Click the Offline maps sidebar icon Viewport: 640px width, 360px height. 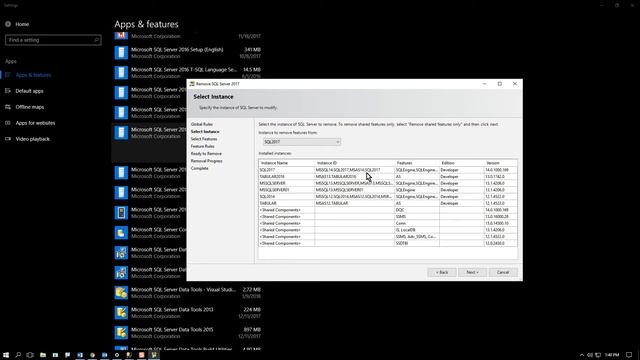(x=8, y=107)
